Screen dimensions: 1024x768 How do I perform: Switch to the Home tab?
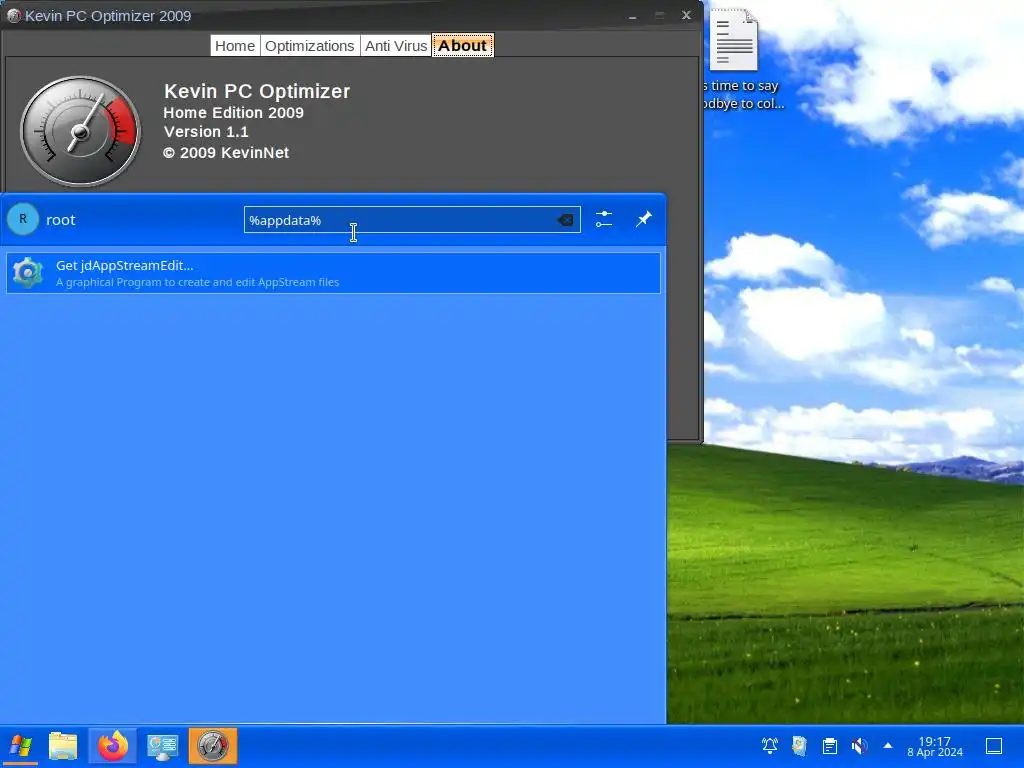(x=235, y=46)
